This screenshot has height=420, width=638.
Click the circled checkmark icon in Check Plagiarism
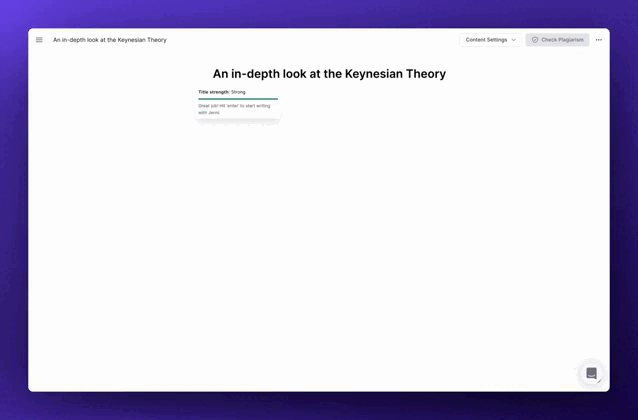[x=535, y=40]
